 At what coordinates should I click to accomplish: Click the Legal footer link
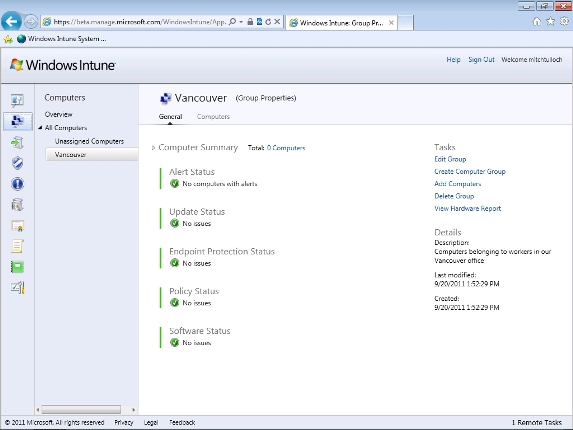[151, 422]
